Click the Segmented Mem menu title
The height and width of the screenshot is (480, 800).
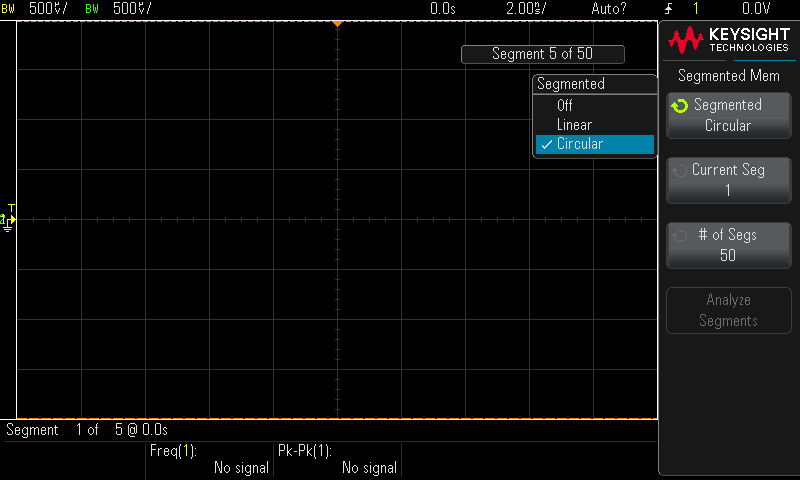(x=728, y=75)
